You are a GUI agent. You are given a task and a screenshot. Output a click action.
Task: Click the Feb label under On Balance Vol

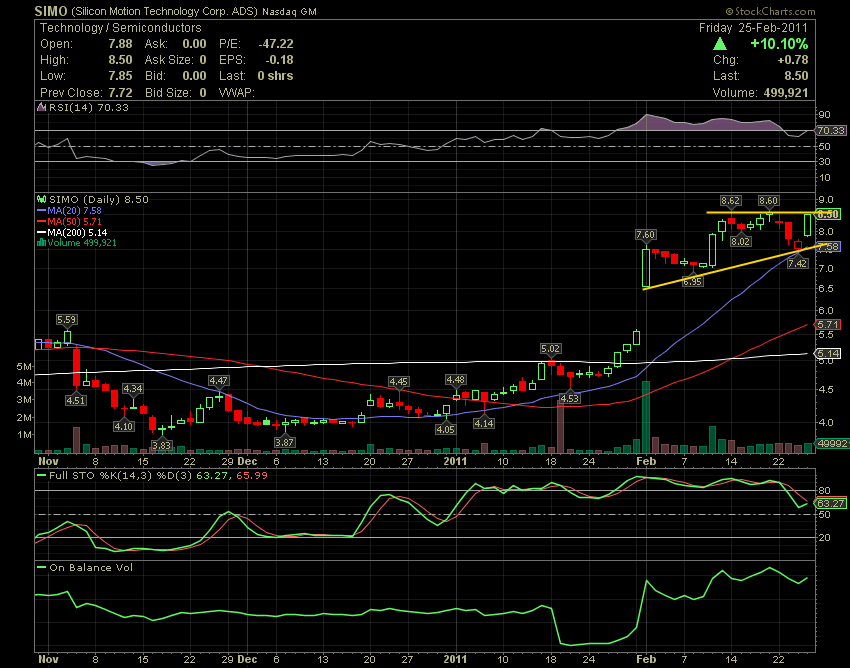[x=646, y=659]
